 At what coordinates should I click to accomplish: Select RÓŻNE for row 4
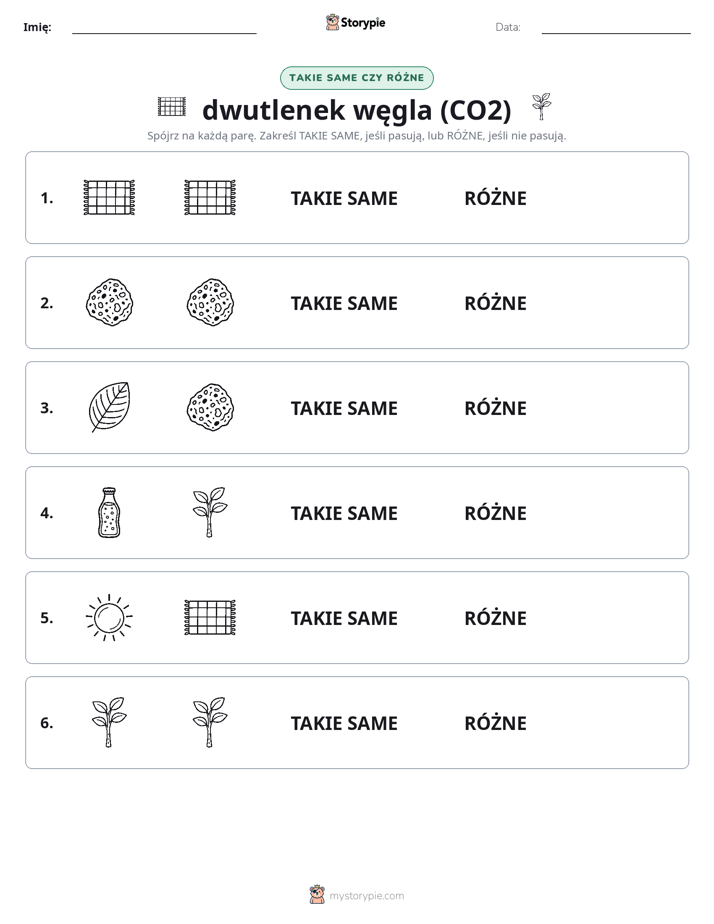(495, 513)
